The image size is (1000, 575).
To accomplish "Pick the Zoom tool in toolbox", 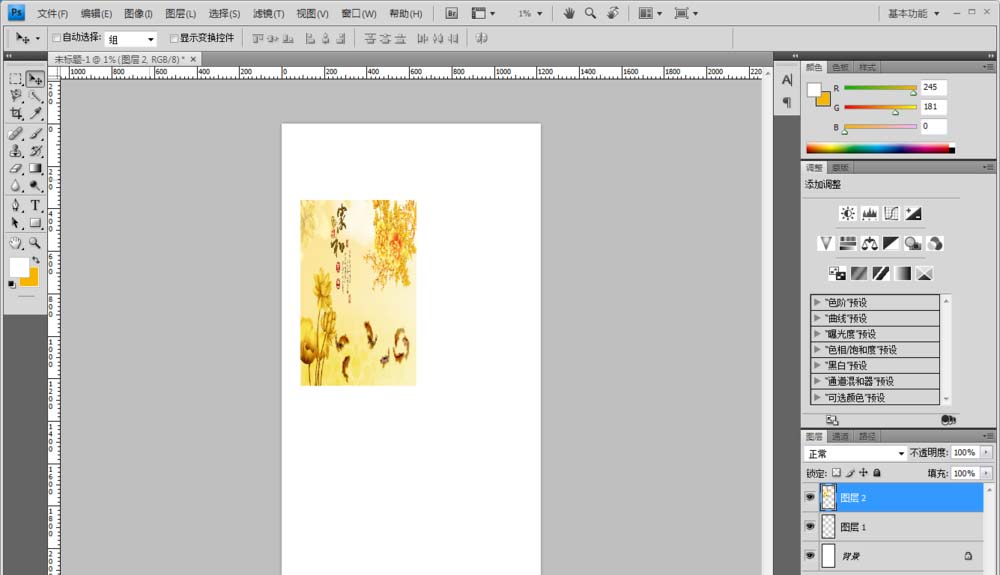I will 35,243.
